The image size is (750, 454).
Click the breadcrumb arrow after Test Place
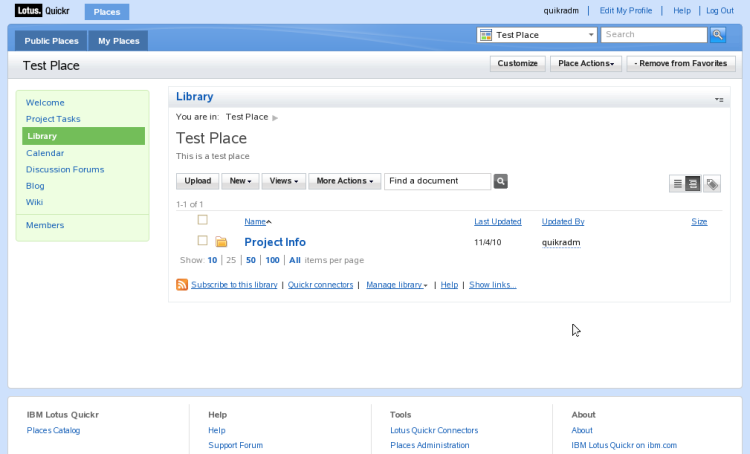pyautogui.click(x=275, y=118)
